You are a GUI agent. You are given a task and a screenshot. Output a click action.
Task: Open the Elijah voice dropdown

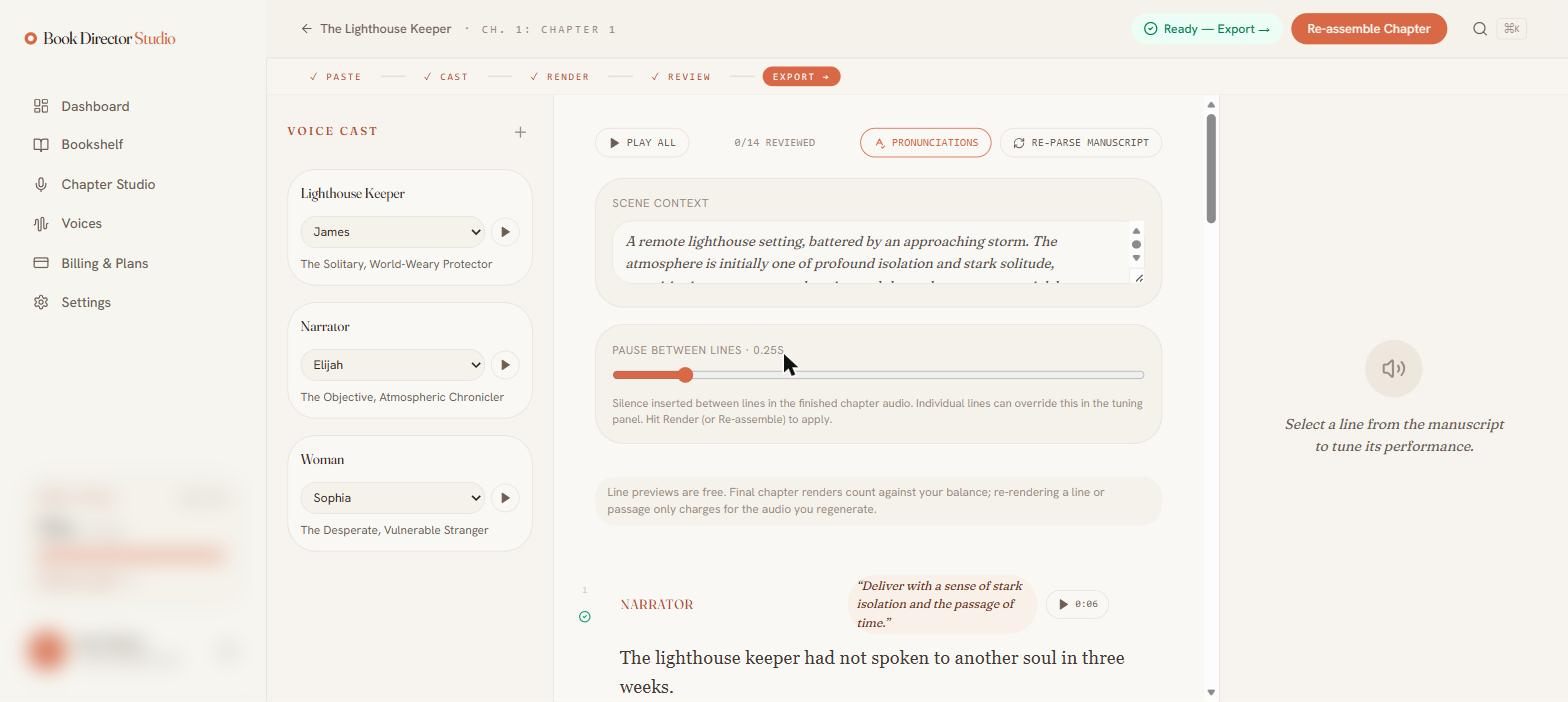(392, 365)
